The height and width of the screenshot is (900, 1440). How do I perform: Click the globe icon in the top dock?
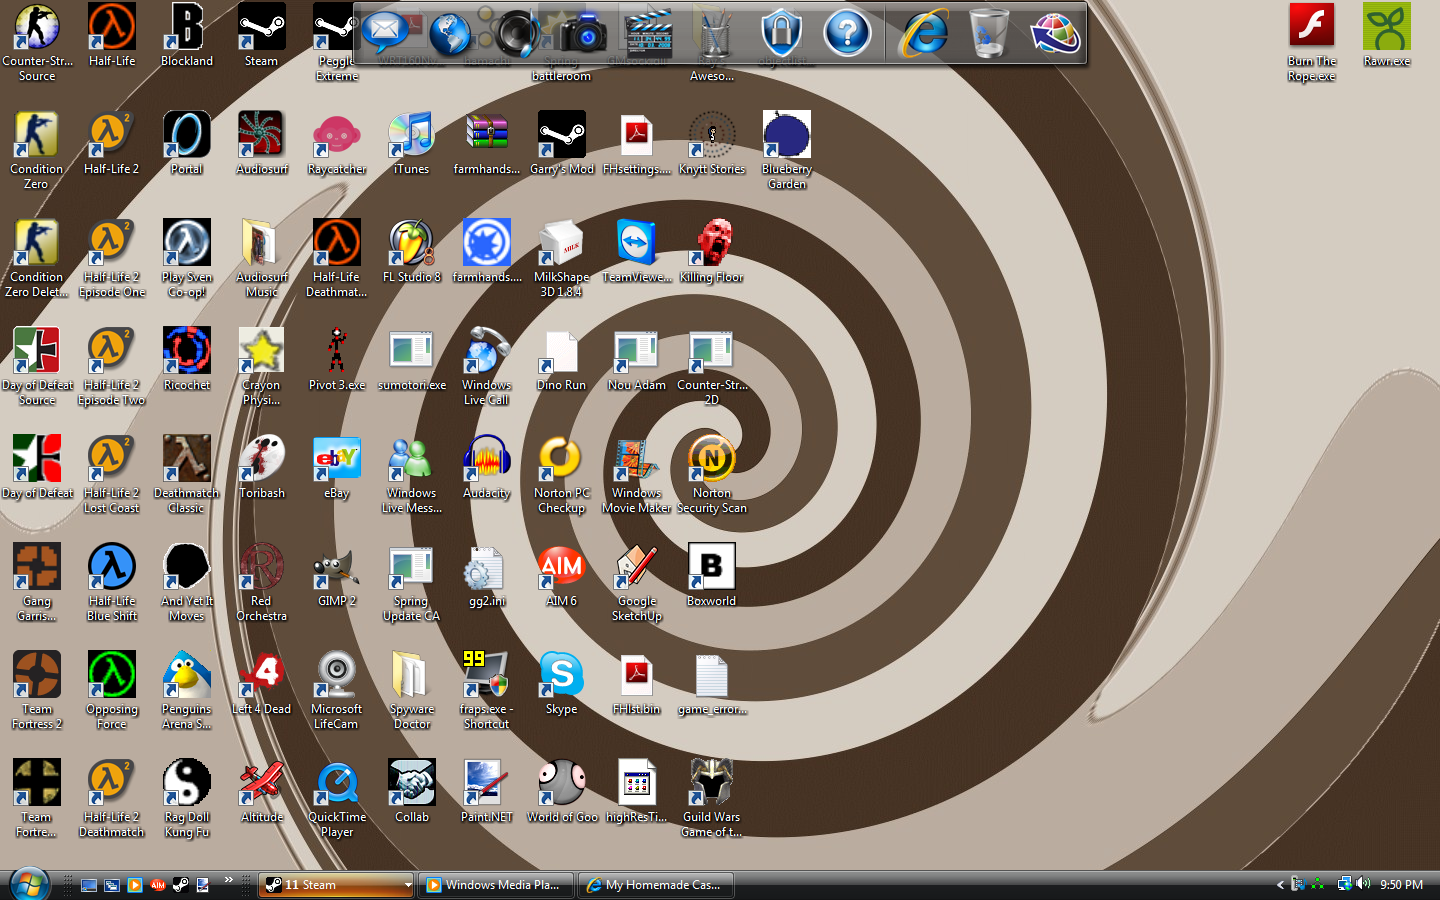(450, 33)
